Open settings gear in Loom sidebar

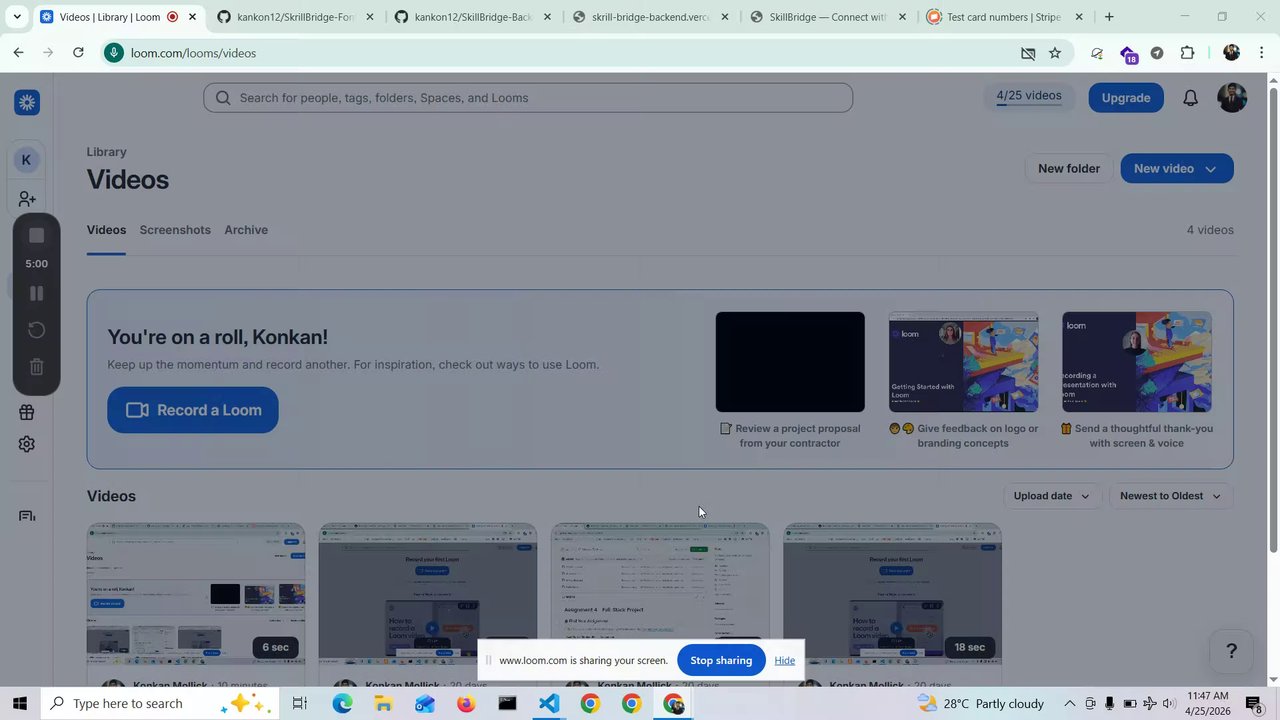point(27,444)
